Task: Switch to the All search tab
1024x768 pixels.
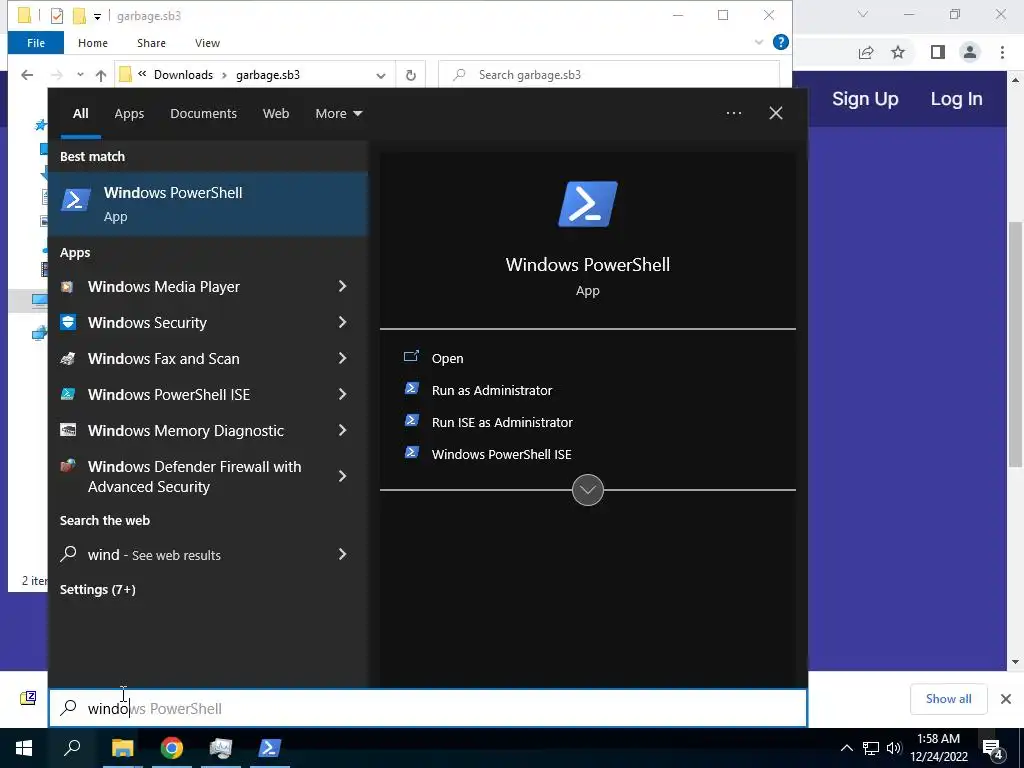Action: (x=80, y=114)
